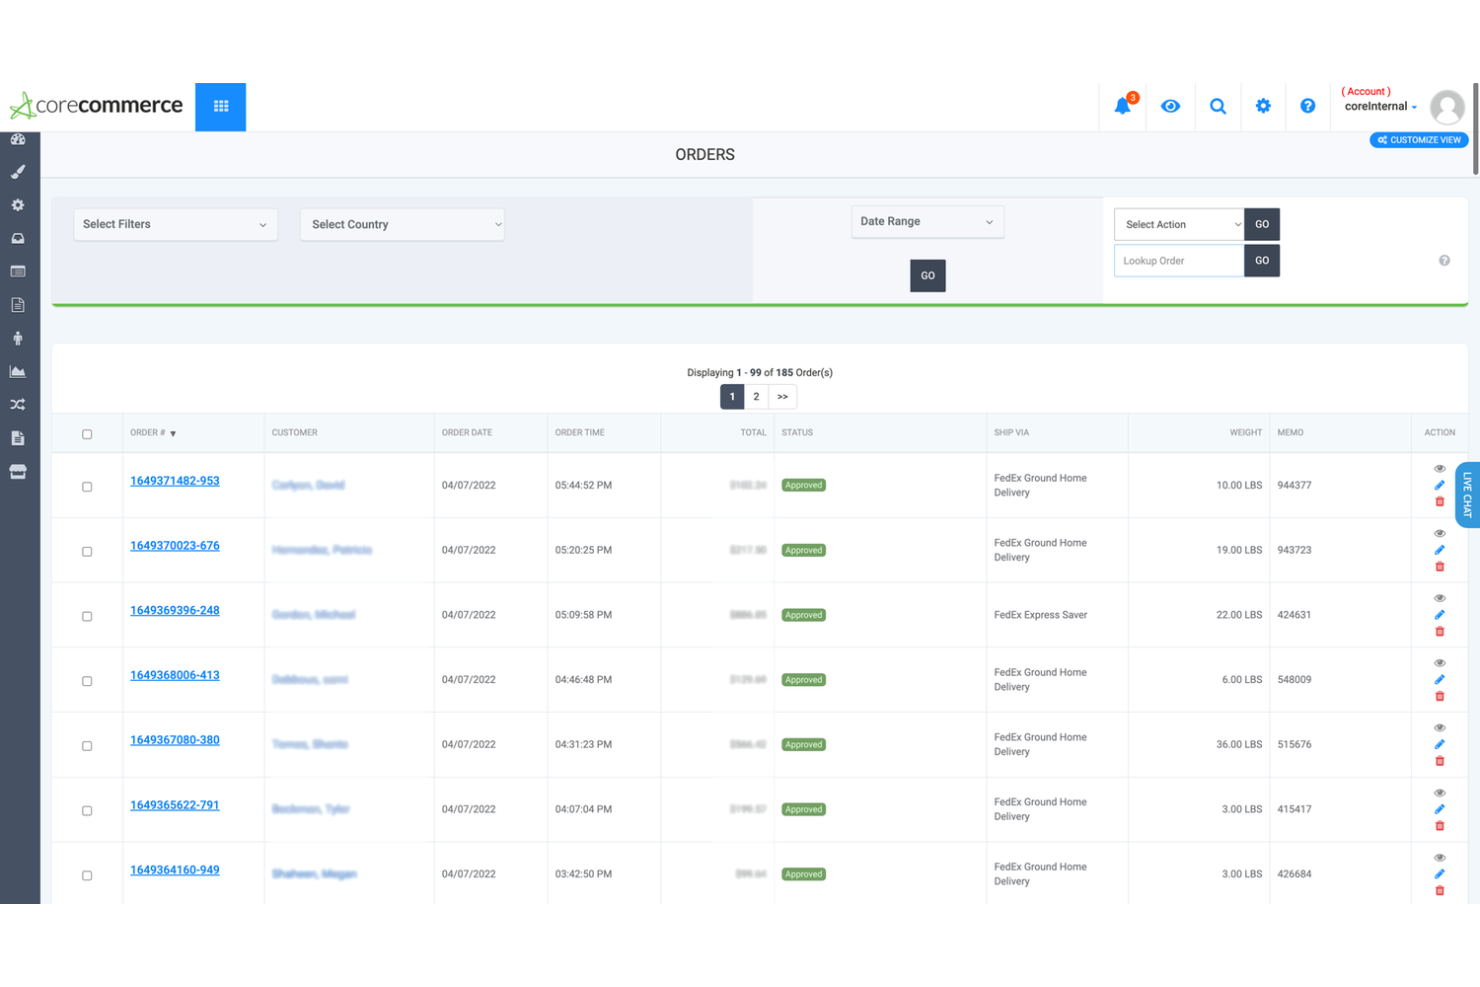
Task: Open the credit card icon in sidebar
Action: click(18, 271)
